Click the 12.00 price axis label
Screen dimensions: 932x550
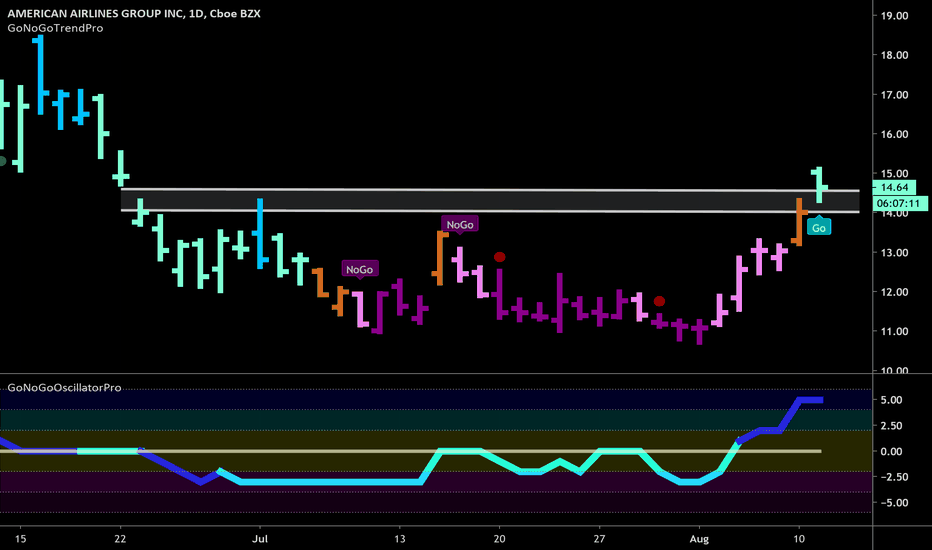[894, 292]
